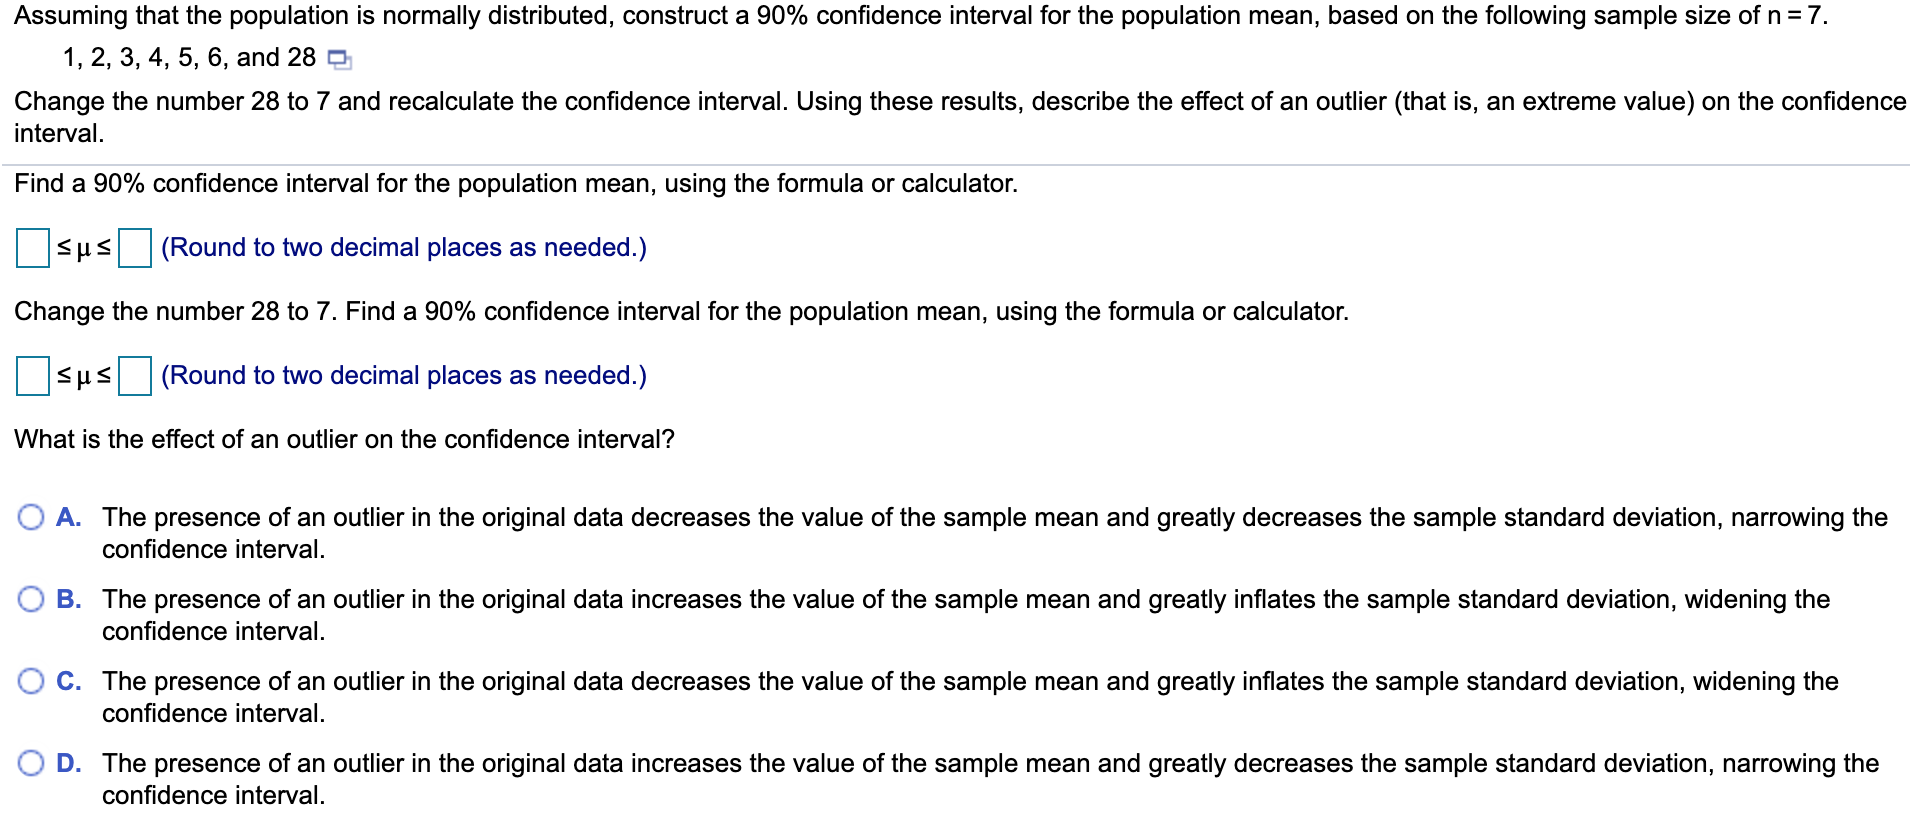Image resolution: width=1910 pixels, height=838 pixels.
Task: Click the overlapping-windows data icon
Action: pos(337,58)
